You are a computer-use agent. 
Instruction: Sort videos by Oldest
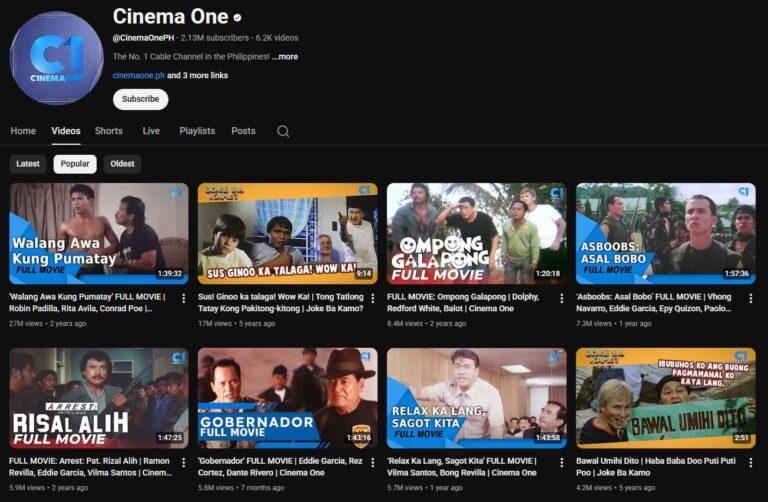click(x=122, y=164)
